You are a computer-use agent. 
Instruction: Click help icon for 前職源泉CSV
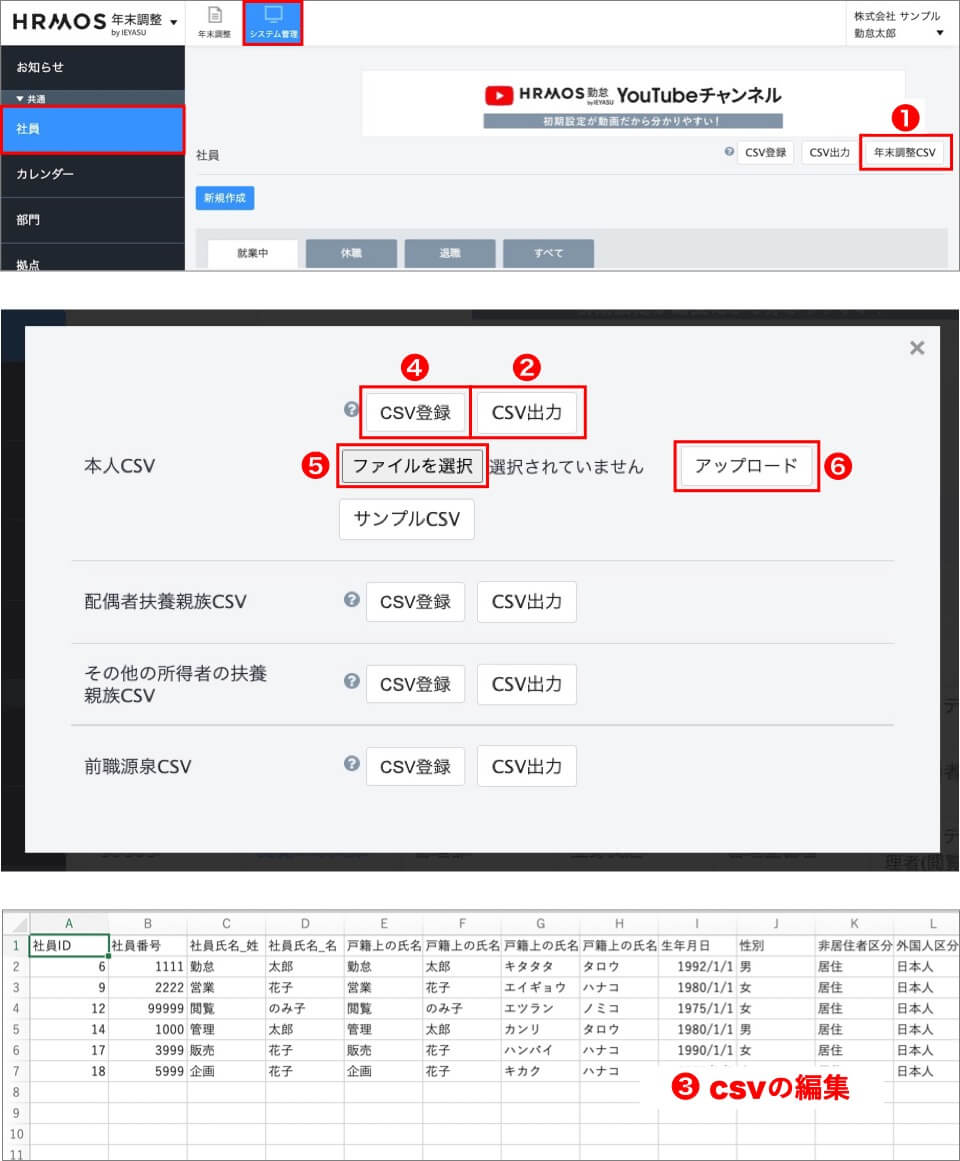pyautogui.click(x=351, y=764)
